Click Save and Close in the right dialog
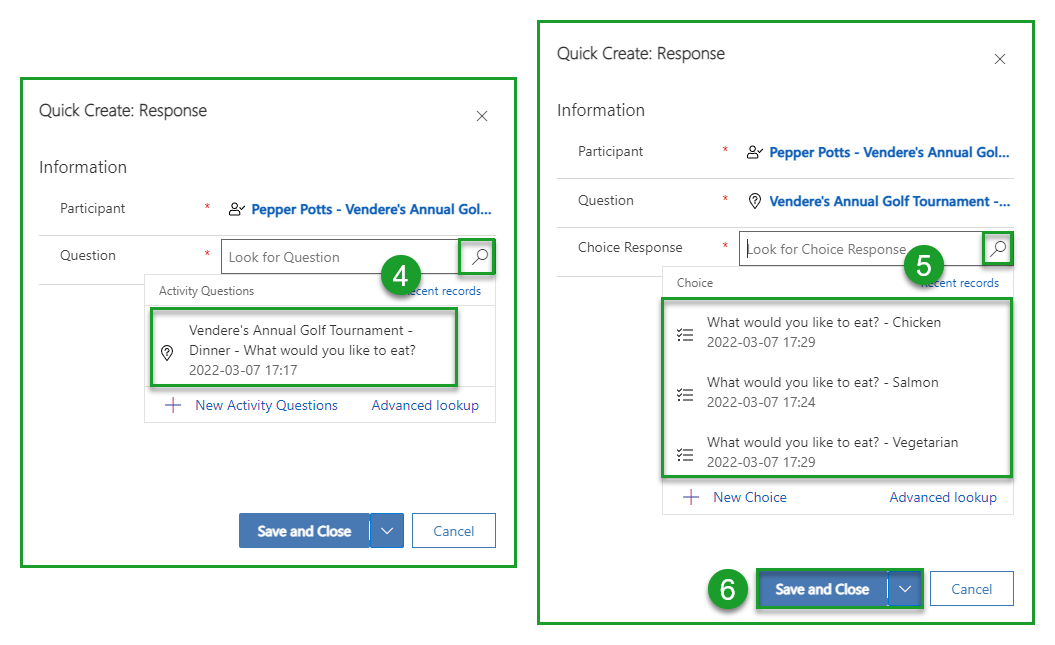 click(822, 589)
